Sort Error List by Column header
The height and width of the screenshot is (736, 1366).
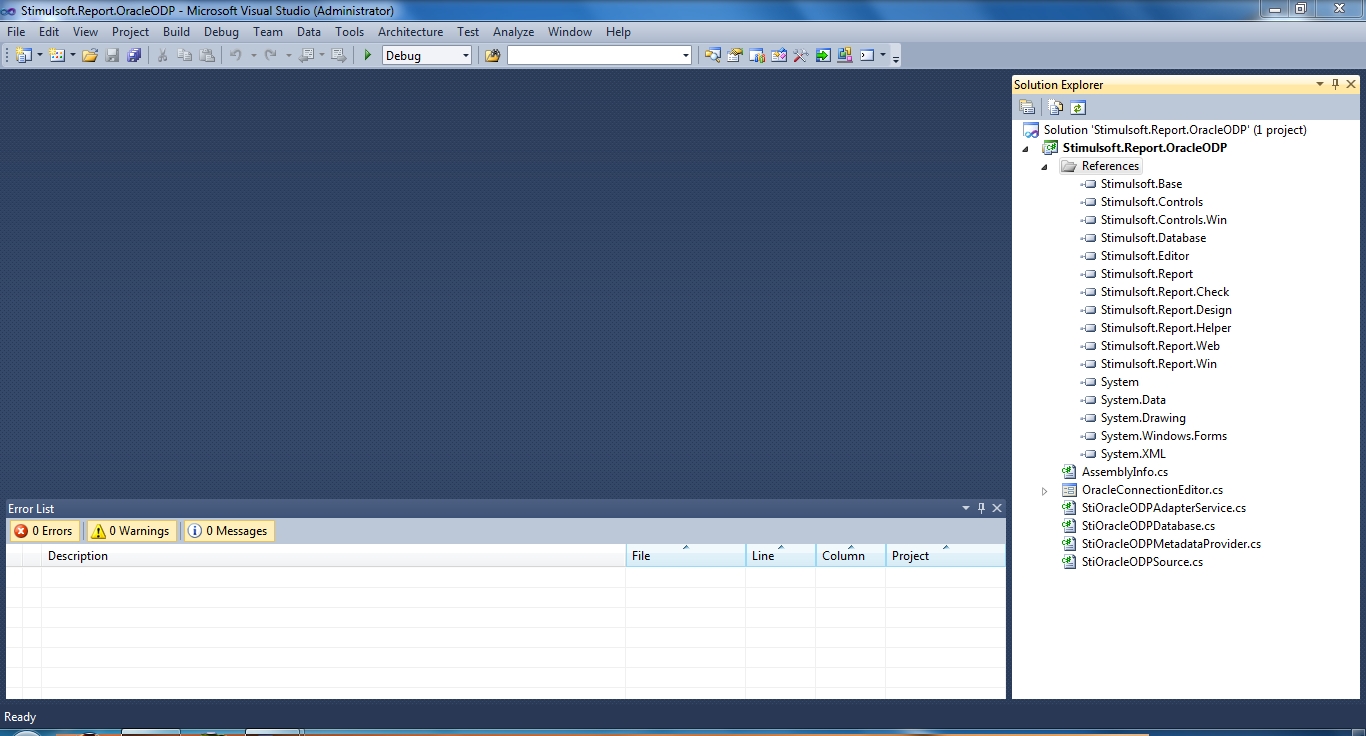851,556
